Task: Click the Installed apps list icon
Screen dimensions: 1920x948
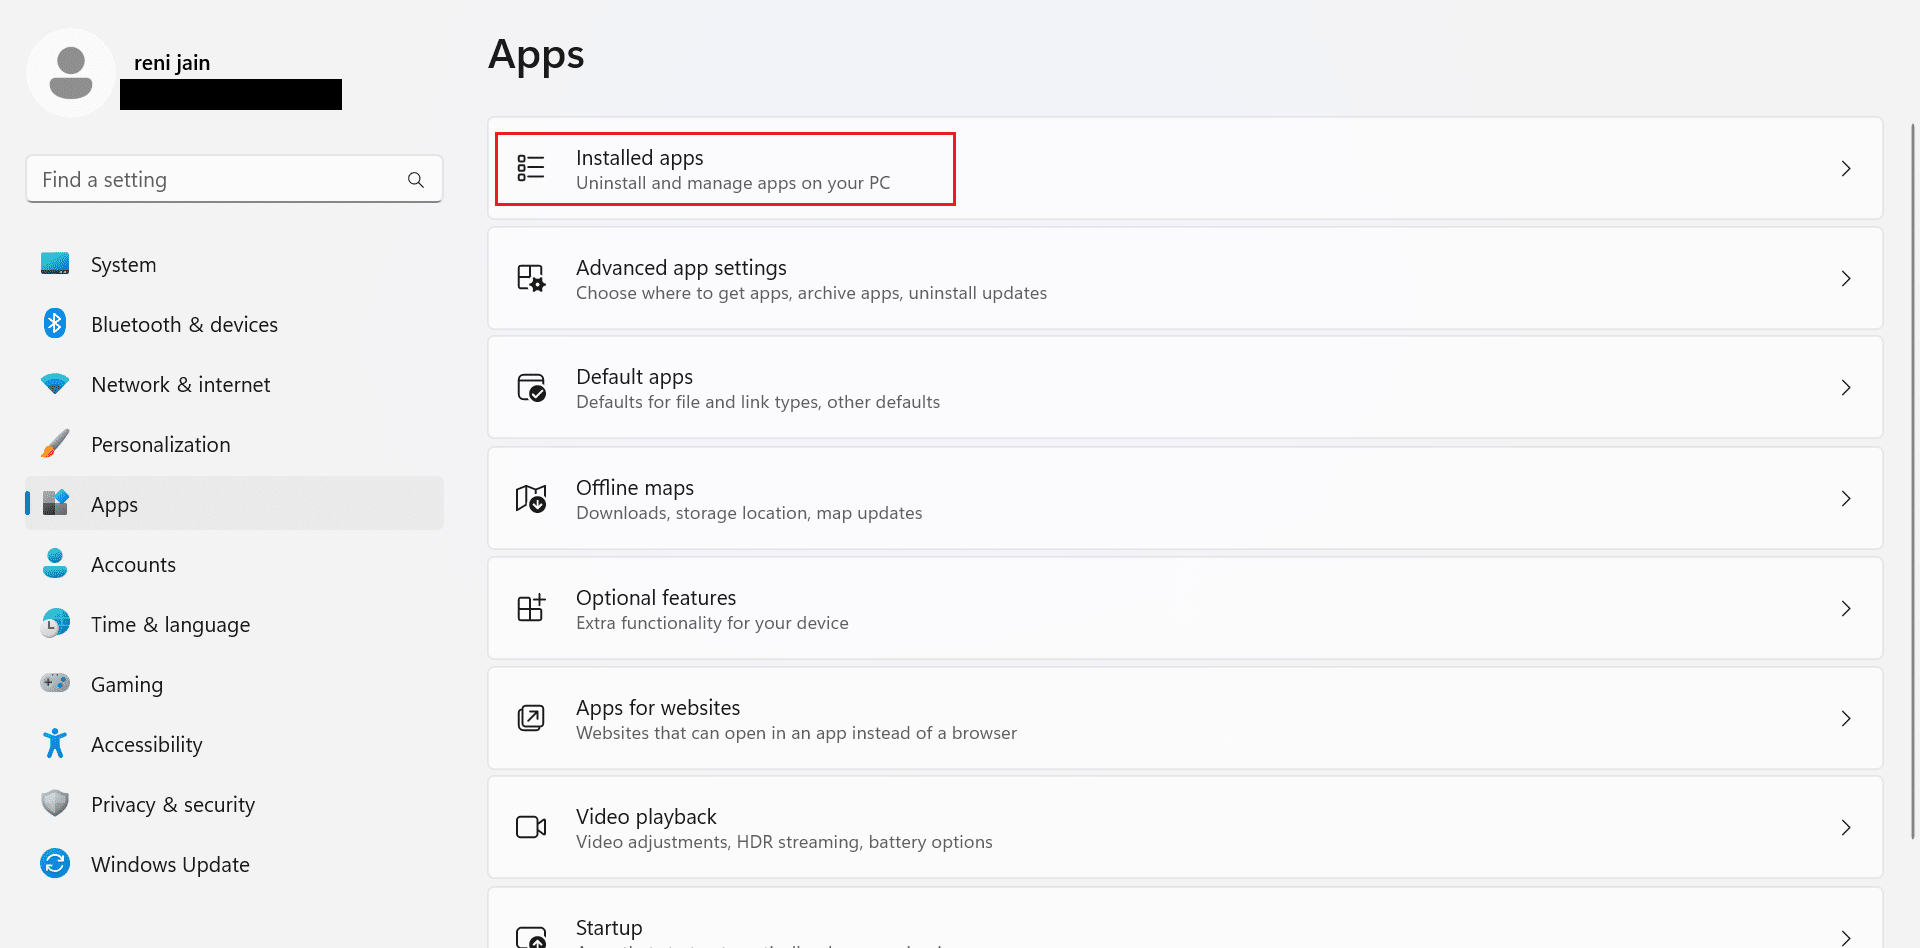Action: (531, 168)
